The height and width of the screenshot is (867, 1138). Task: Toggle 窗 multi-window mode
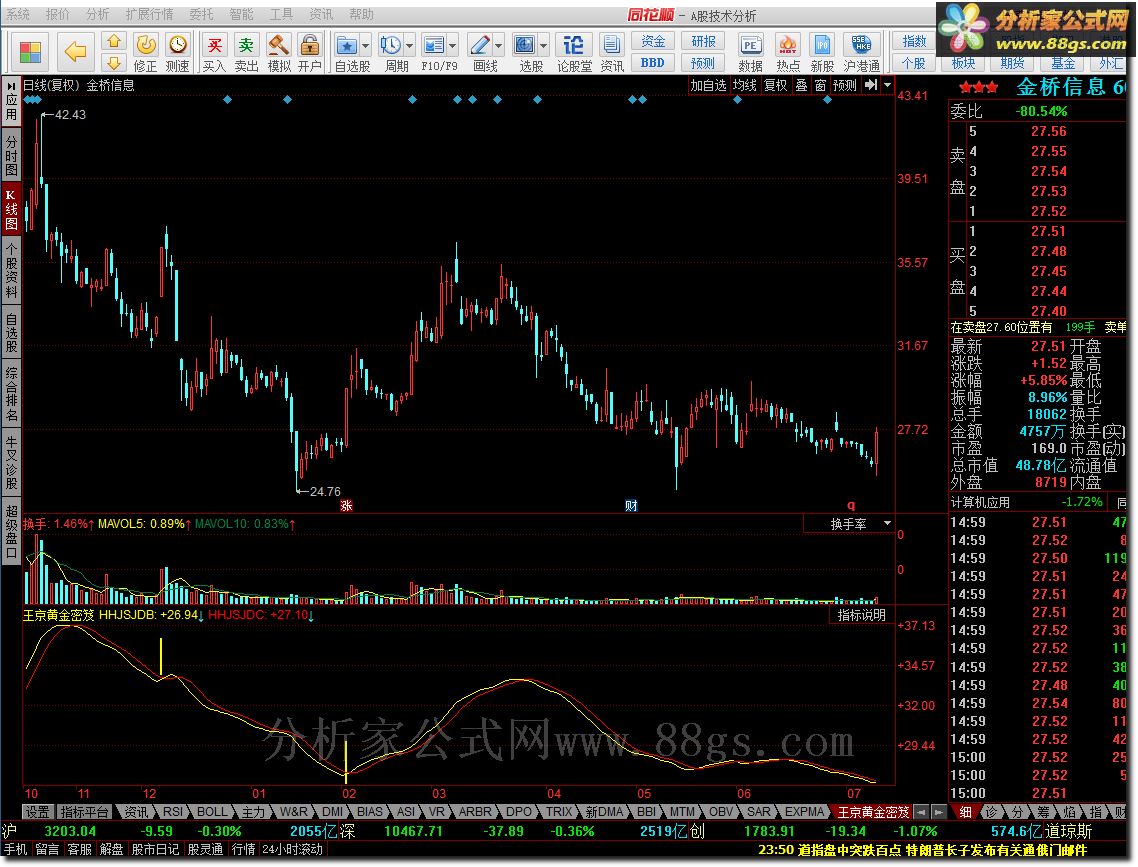pos(820,86)
